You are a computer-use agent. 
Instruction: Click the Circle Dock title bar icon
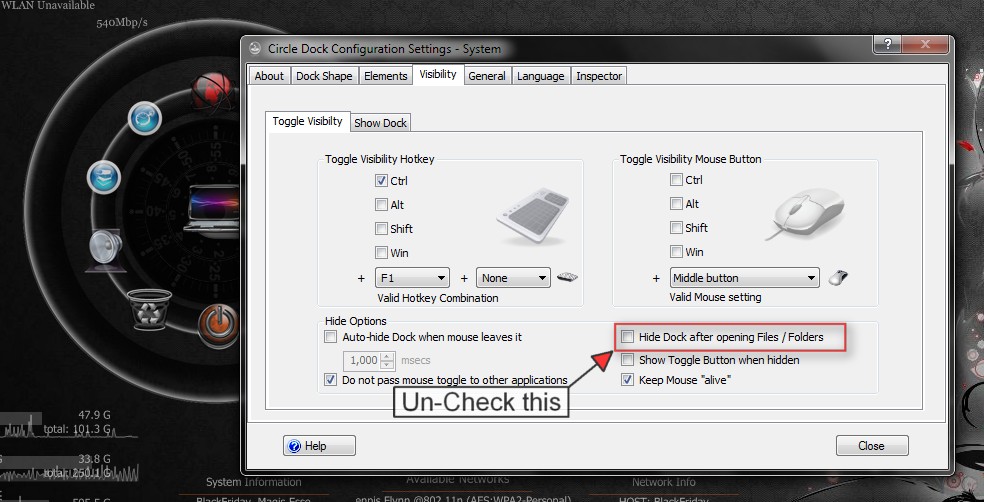point(255,49)
